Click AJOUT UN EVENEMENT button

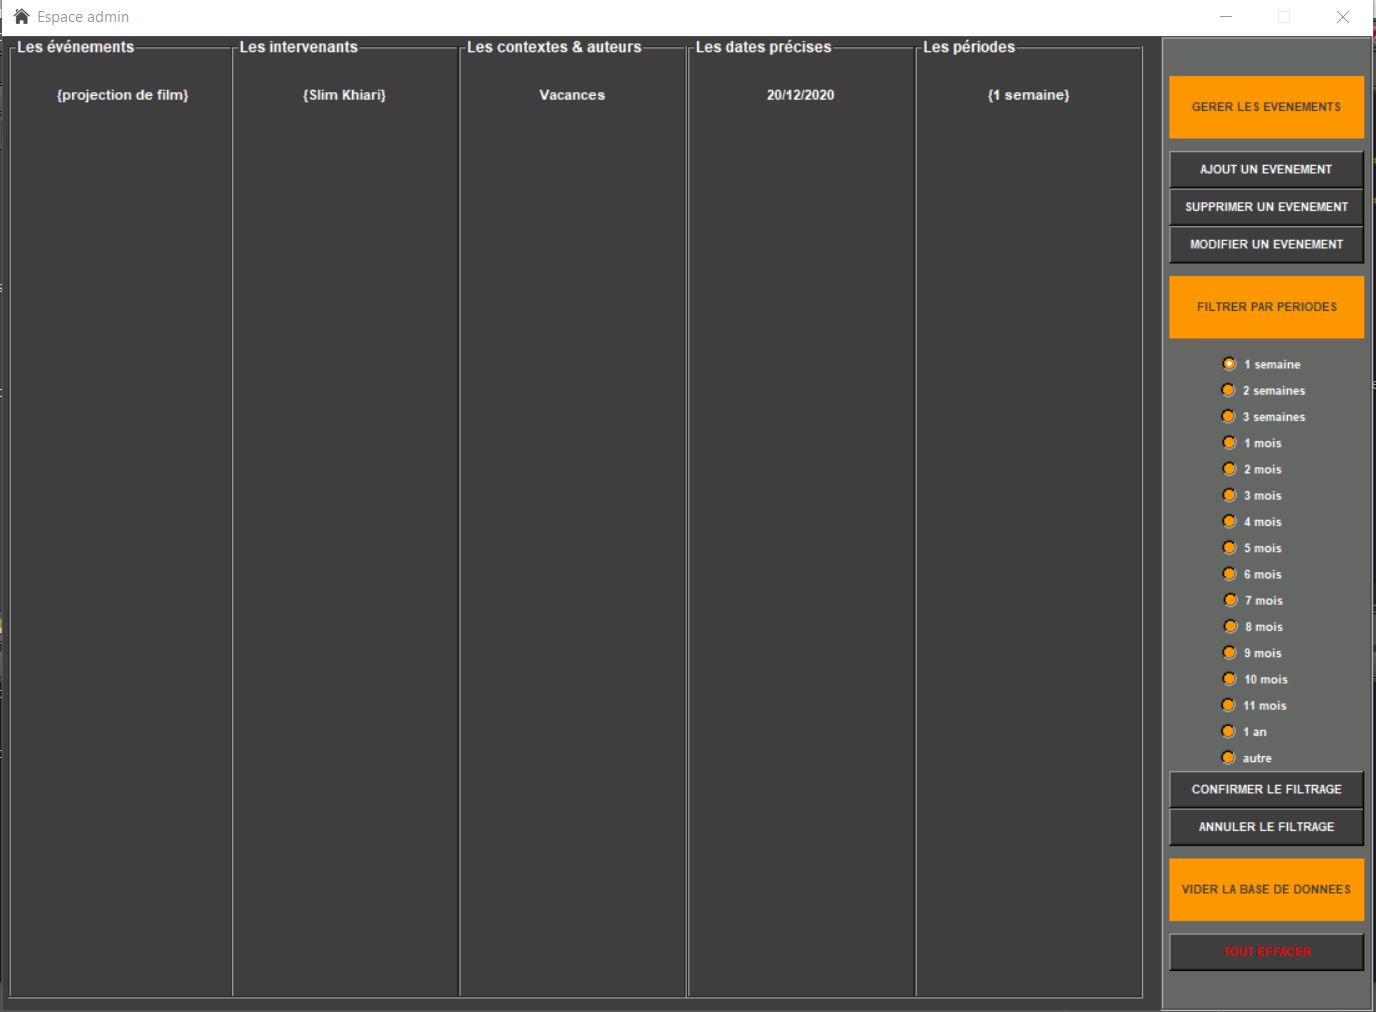pos(1266,169)
